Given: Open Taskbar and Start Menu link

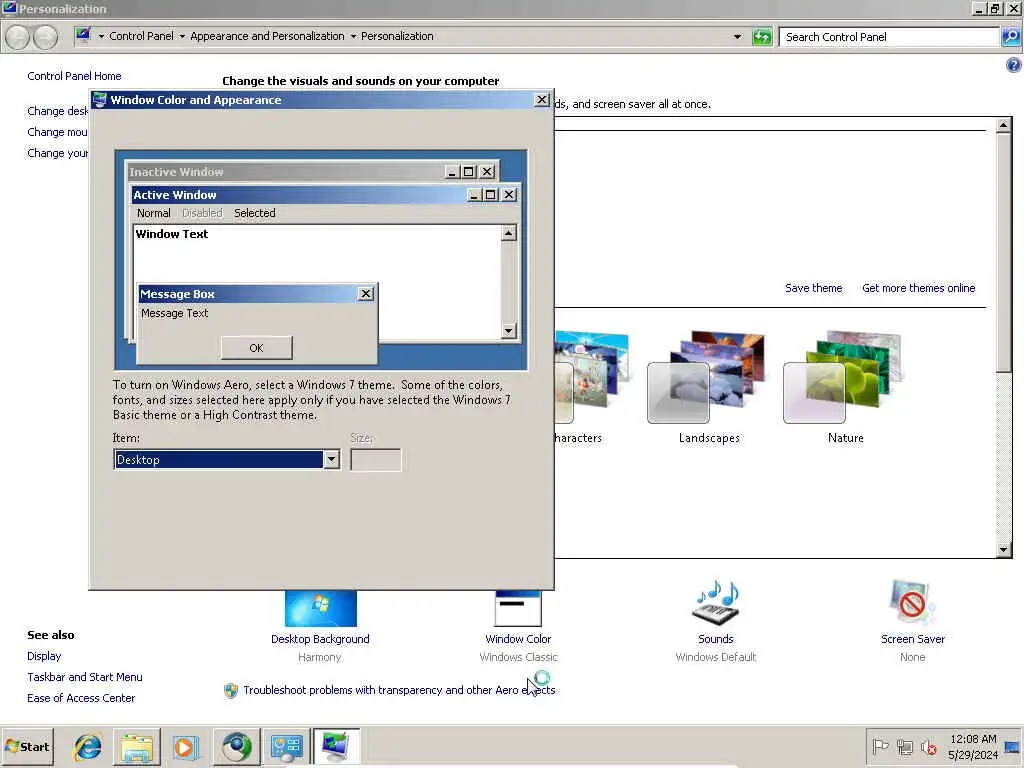Looking at the screenshot, I should coord(85,677).
